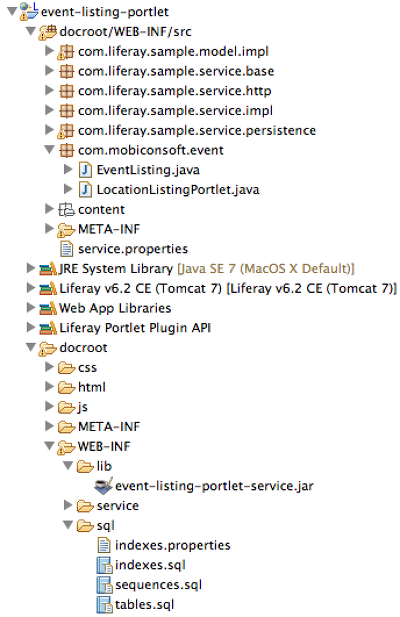Click the tables.sql file icon
Image resolution: width=400 pixels, height=617 pixels.
point(104,605)
